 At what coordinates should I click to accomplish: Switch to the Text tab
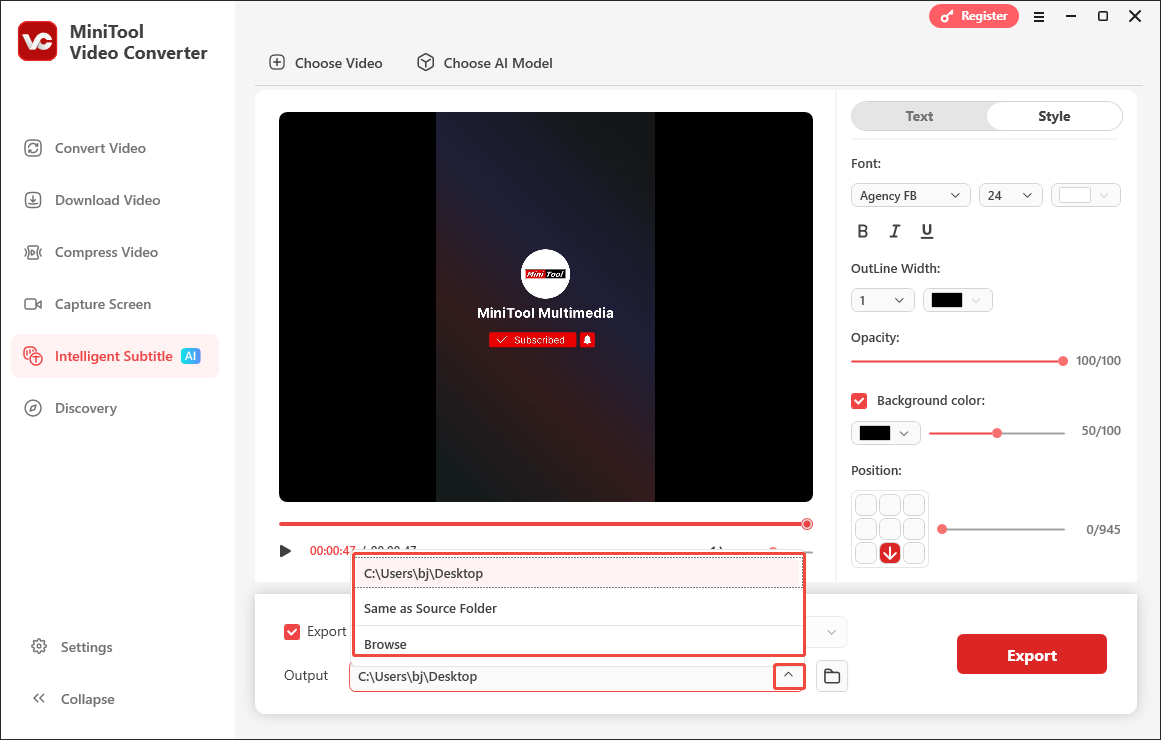[x=919, y=116]
